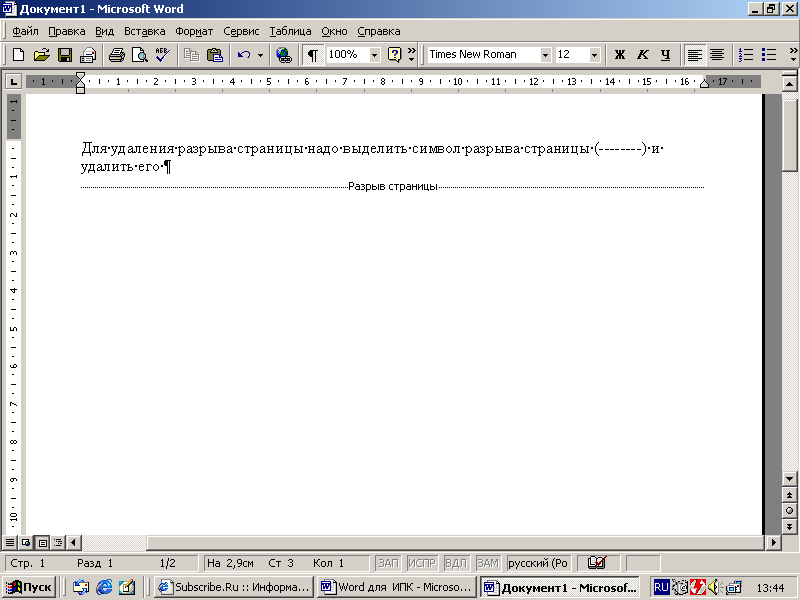The width and height of the screenshot is (800, 600).
Task: Toggle italic К formatting
Action: [642, 55]
